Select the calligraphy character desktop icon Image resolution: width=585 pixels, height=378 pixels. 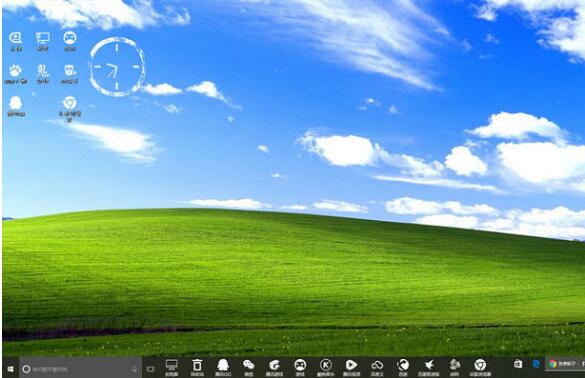point(43,74)
